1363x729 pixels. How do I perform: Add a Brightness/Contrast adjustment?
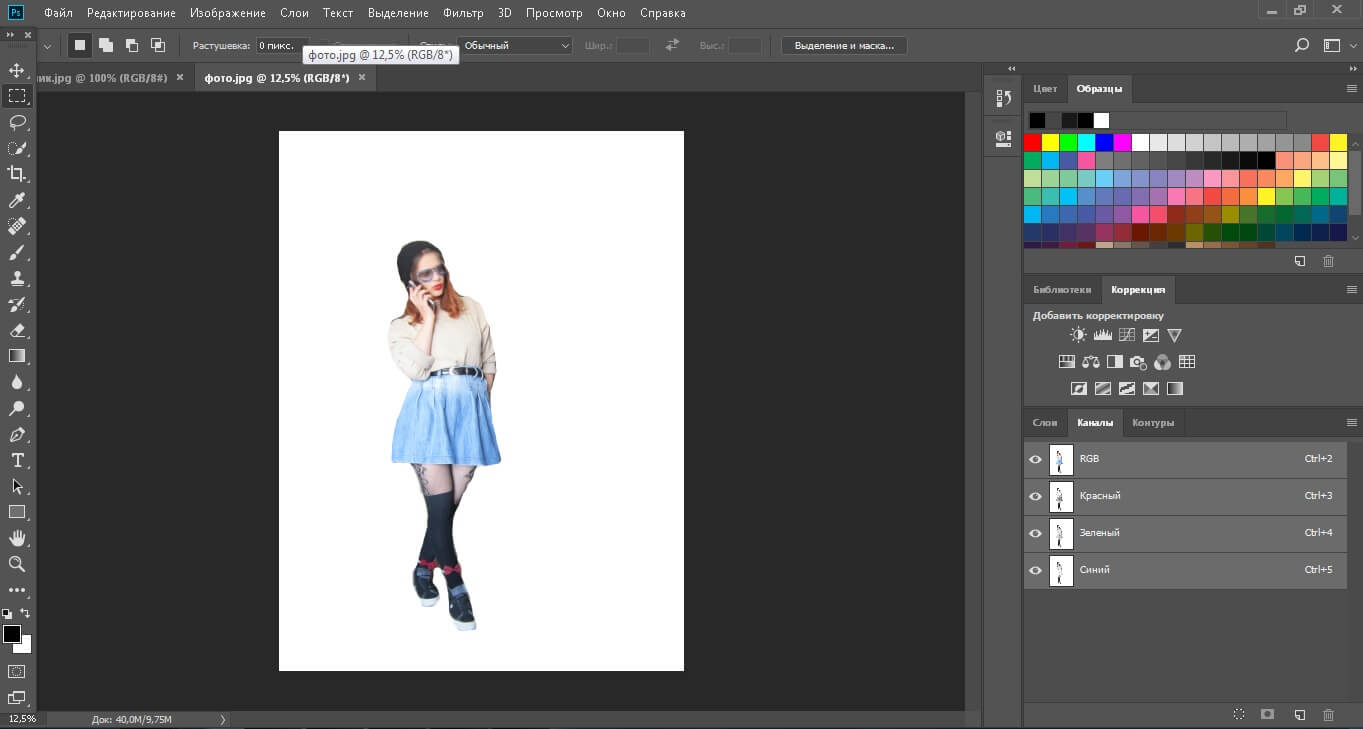1078,336
